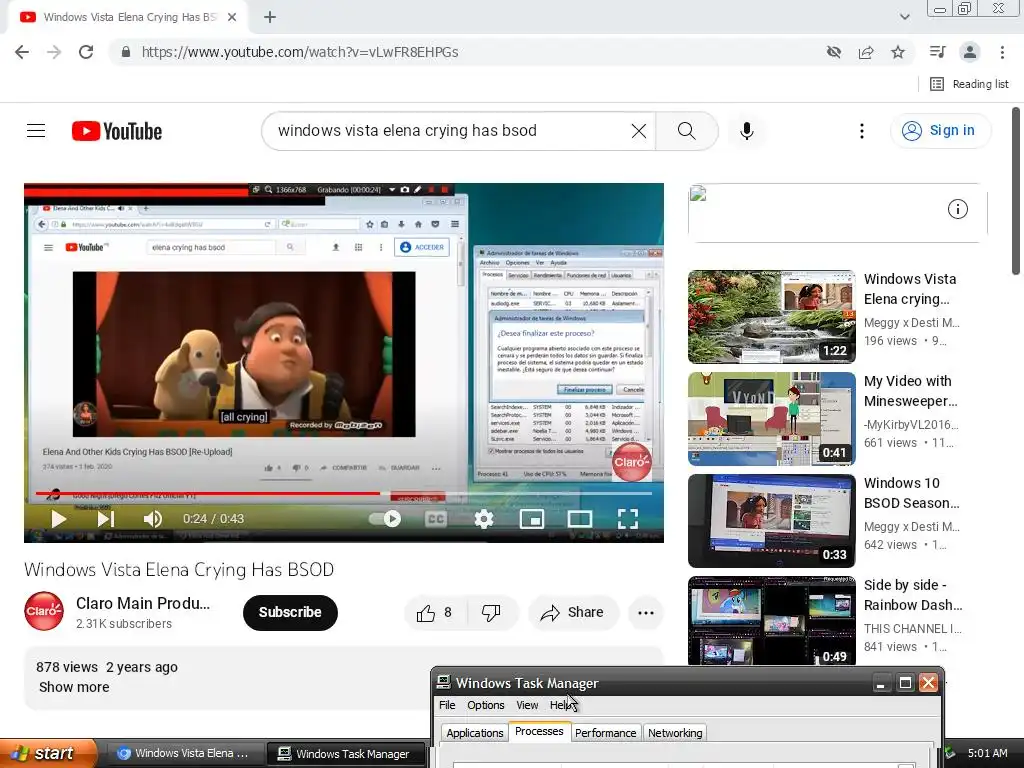Dislike the video
Screen dimensions: 1024x768
(492, 613)
